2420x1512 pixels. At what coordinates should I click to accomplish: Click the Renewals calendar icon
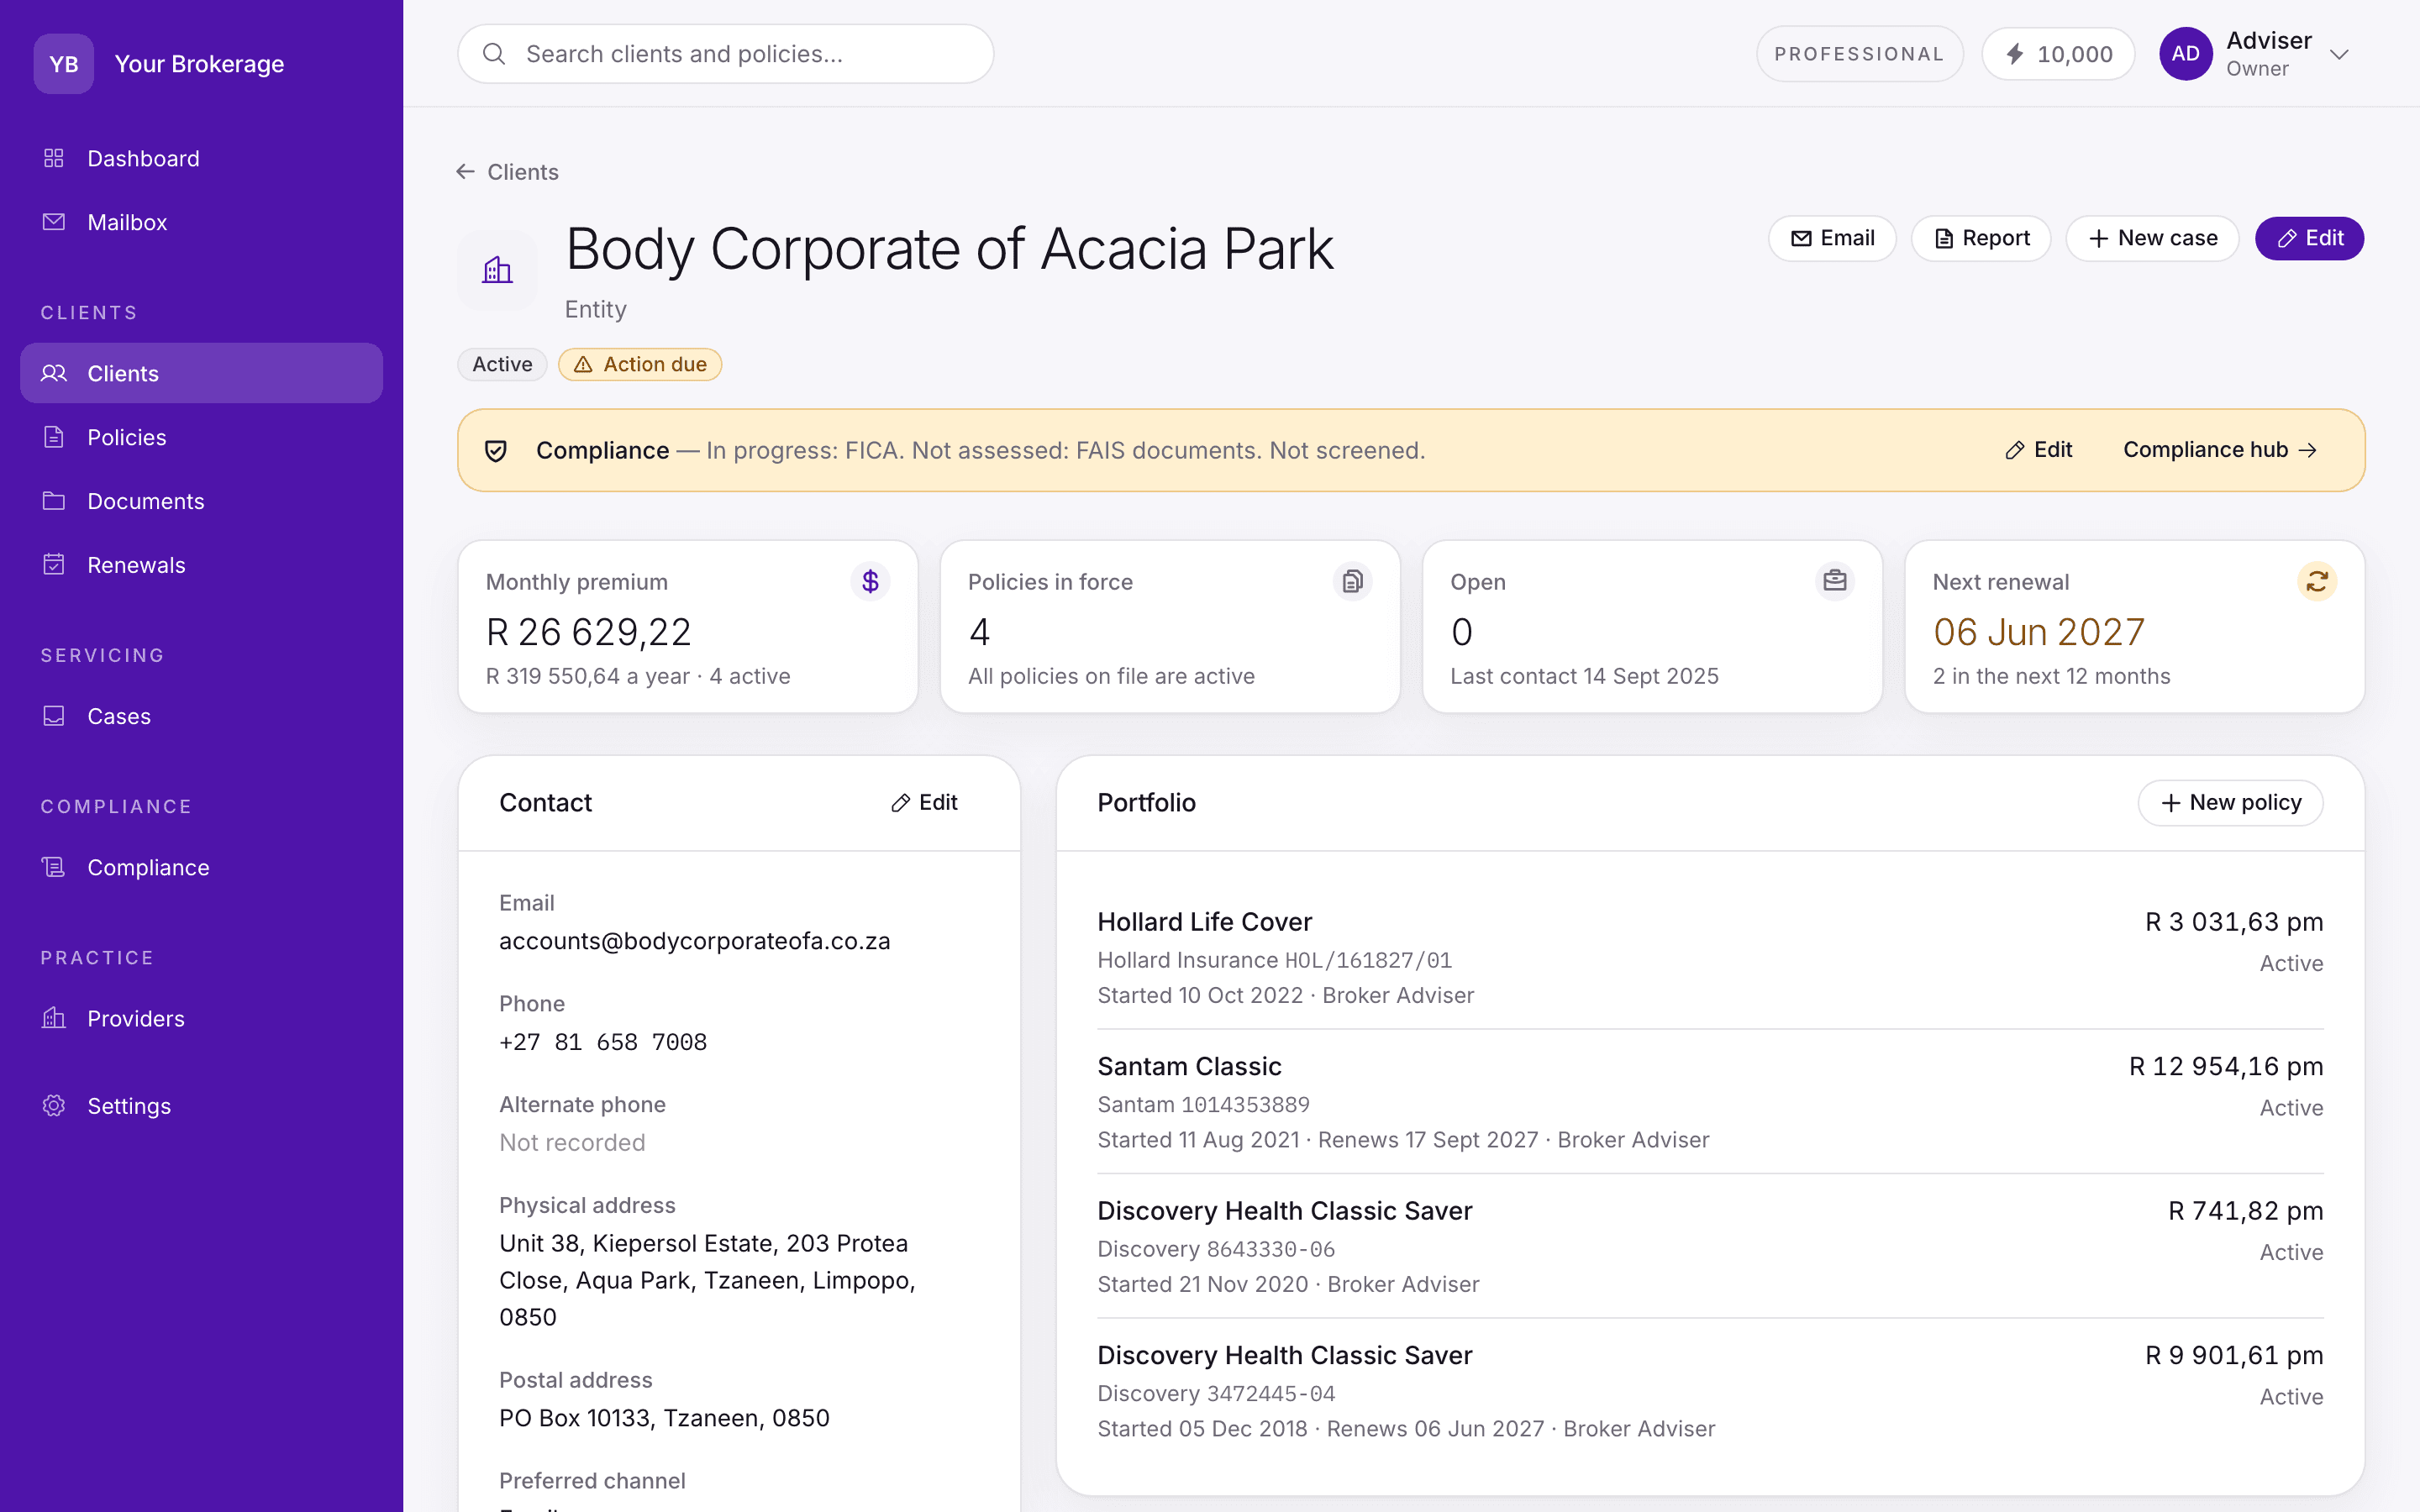[x=54, y=564]
